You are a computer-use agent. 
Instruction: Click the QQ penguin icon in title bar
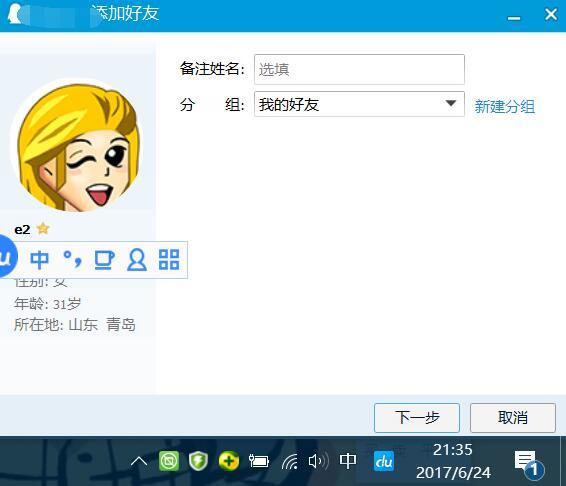click(15, 14)
